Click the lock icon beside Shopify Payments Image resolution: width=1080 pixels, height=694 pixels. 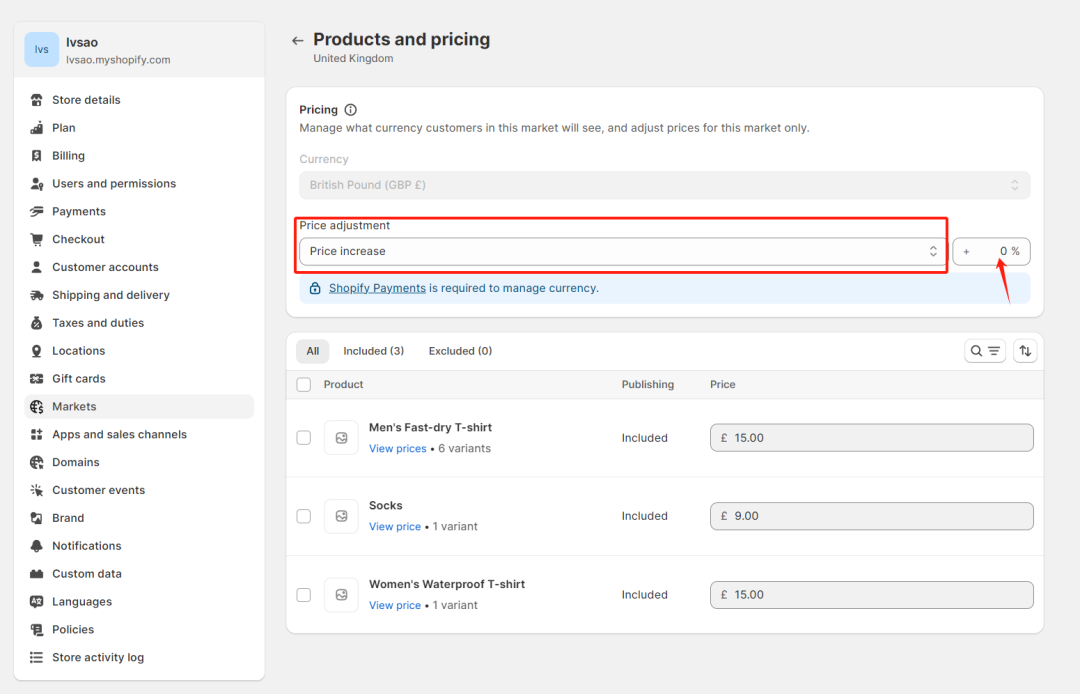tap(315, 288)
